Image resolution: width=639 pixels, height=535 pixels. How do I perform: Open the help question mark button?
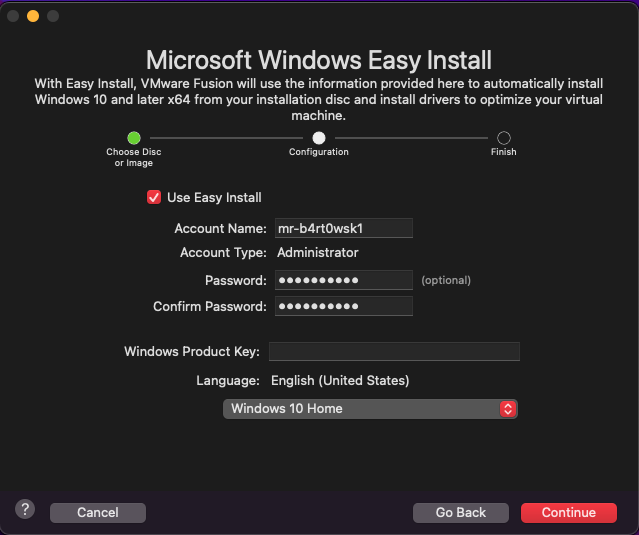click(x=25, y=509)
